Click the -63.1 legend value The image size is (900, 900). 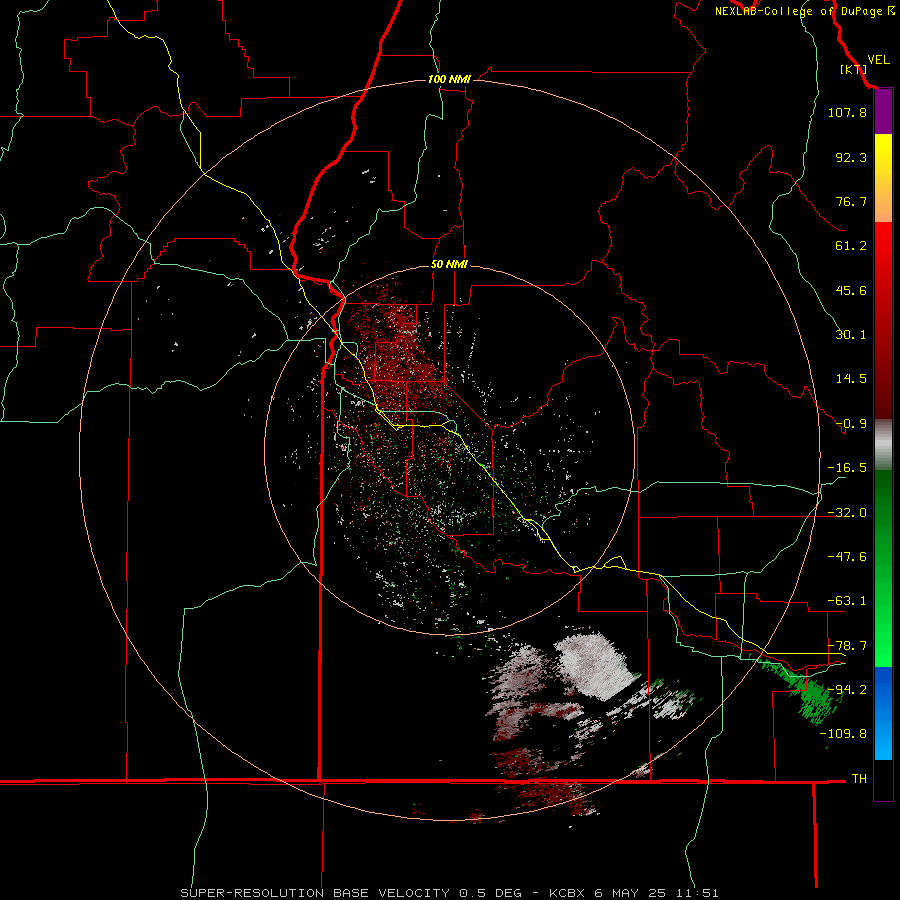pyautogui.click(x=847, y=601)
